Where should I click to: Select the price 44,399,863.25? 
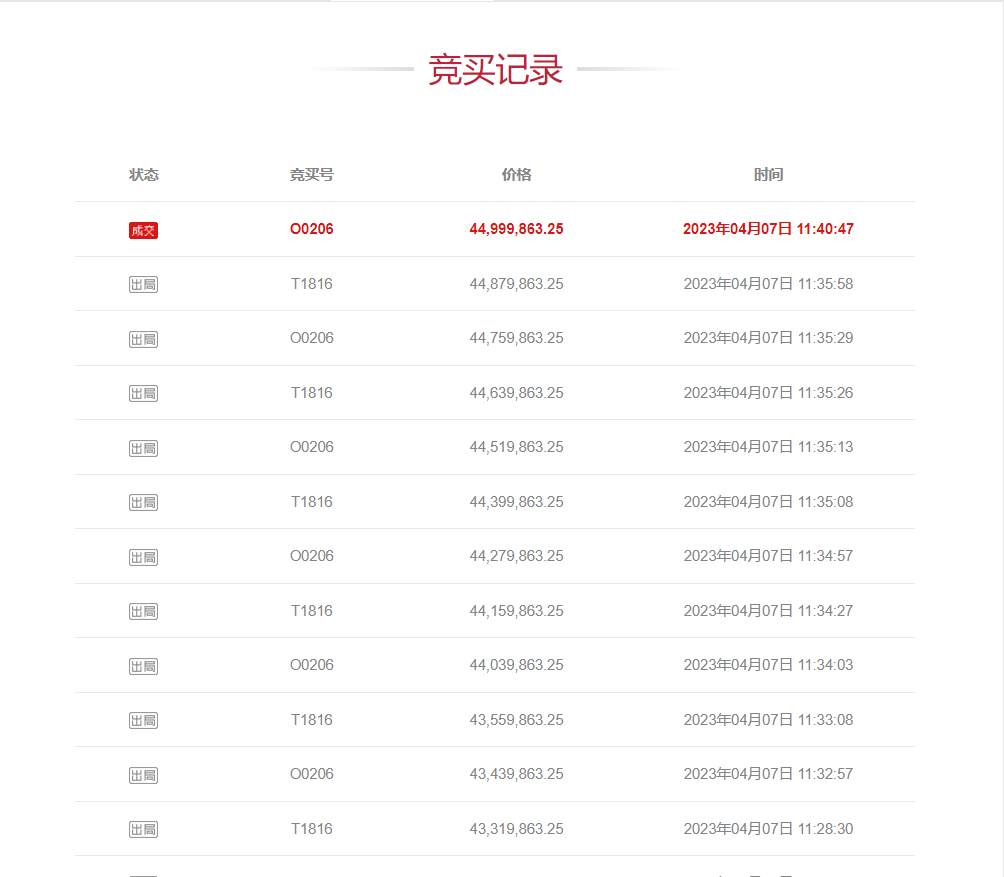pyautogui.click(x=516, y=502)
